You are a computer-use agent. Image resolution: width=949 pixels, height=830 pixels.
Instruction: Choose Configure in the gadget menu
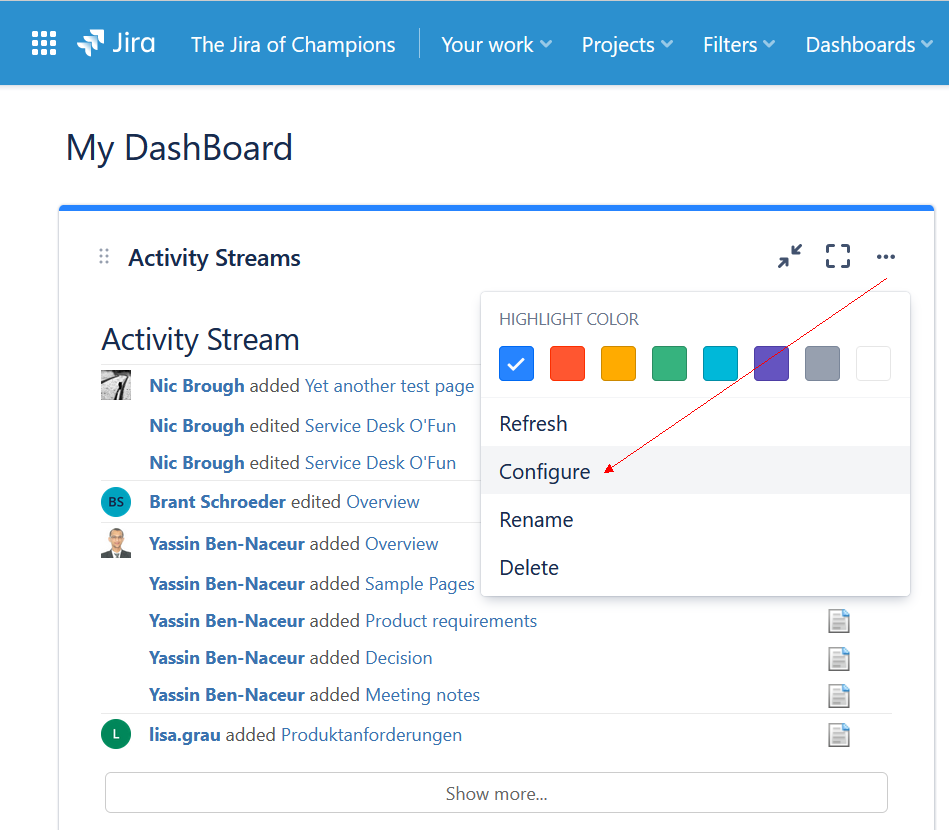pyautogui.click(x=695, y=471)
